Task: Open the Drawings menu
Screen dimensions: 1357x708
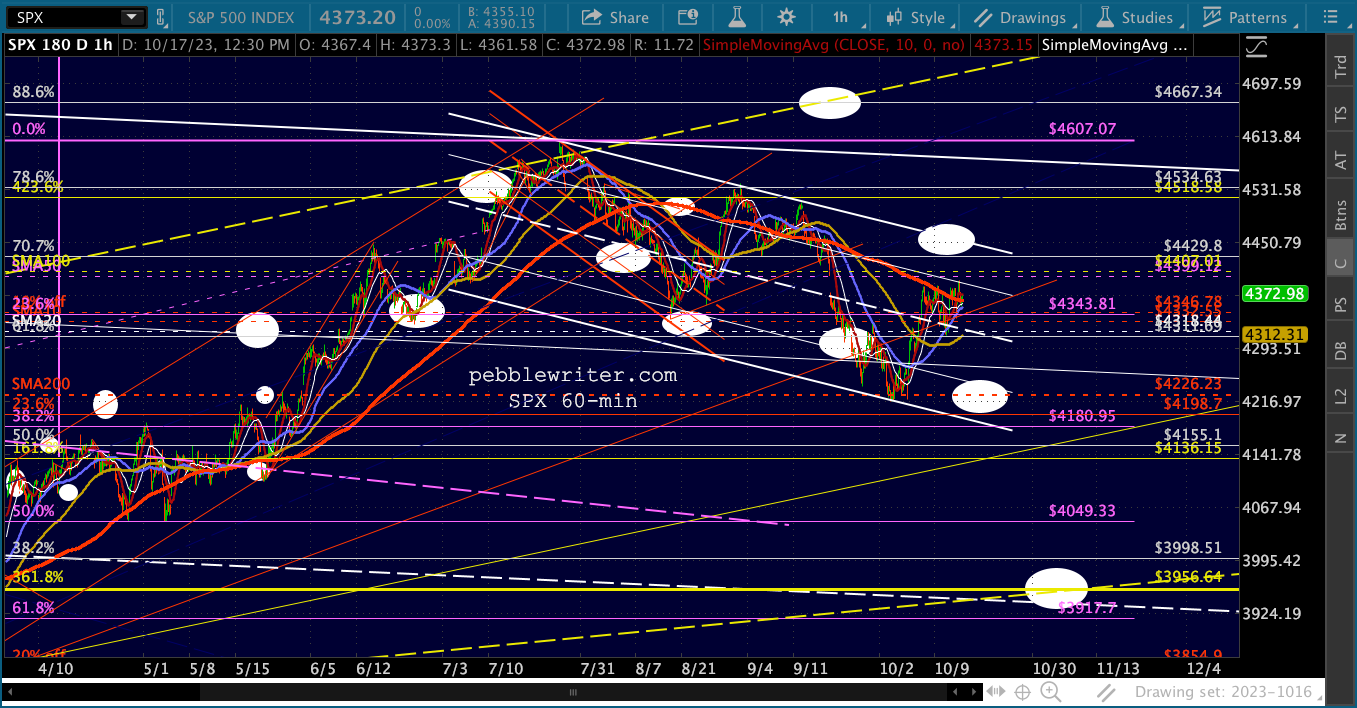Action: click(x=1020, y=17)
